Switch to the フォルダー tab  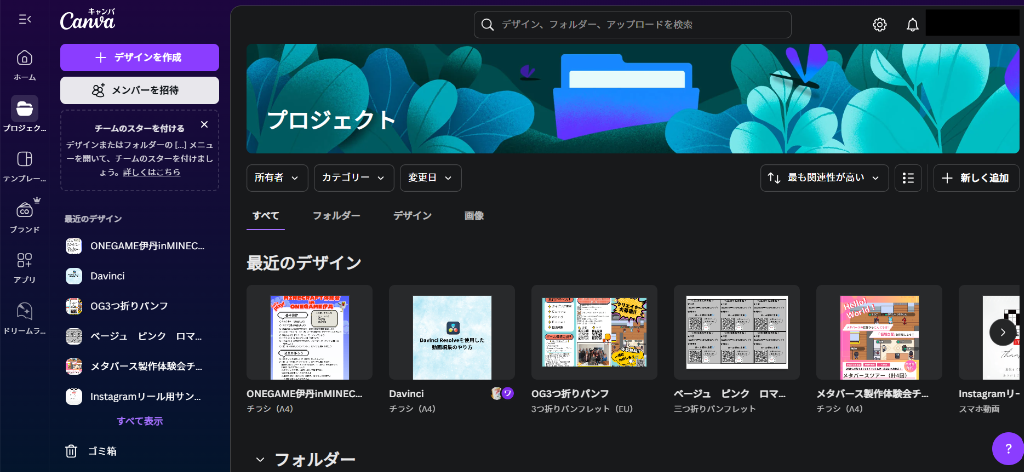[x=336, y=215]
